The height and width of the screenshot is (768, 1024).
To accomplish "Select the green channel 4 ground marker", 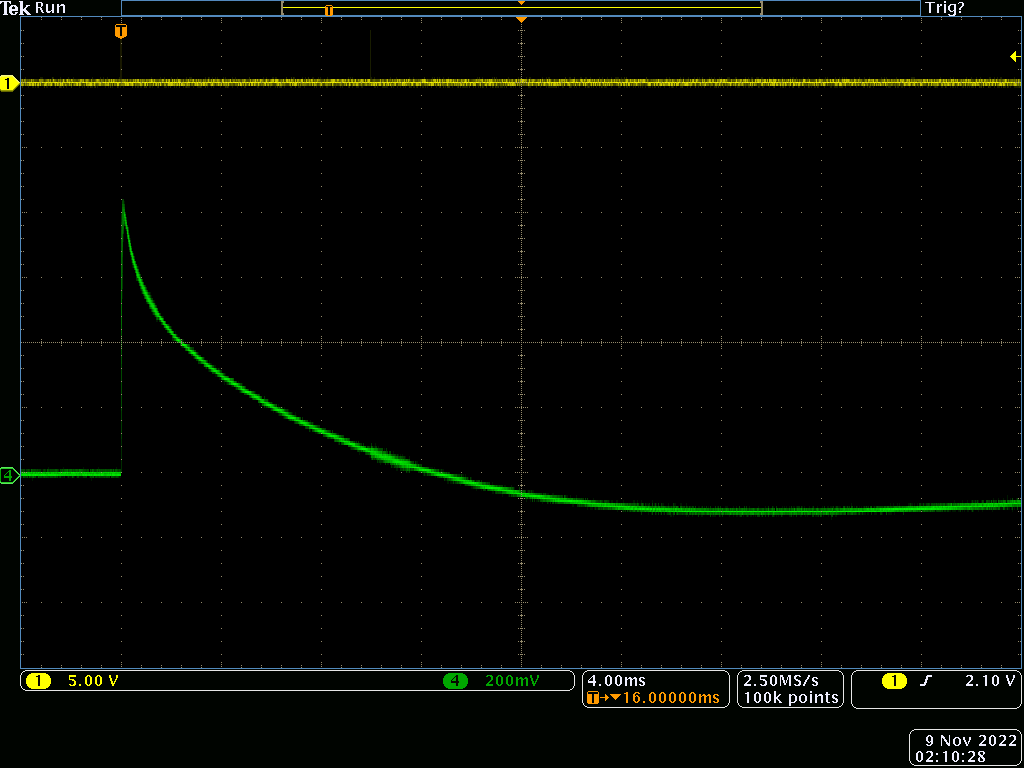I will click(9, 476).
